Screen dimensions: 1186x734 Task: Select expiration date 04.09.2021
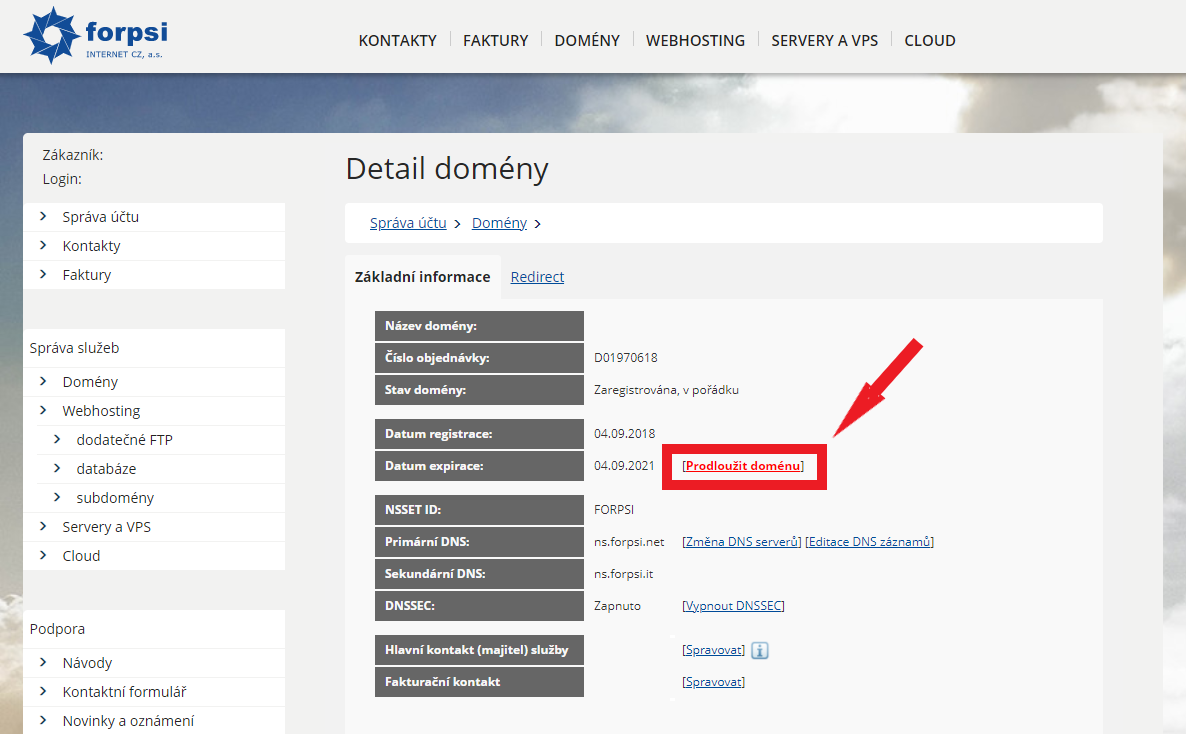tap(624, 466)
